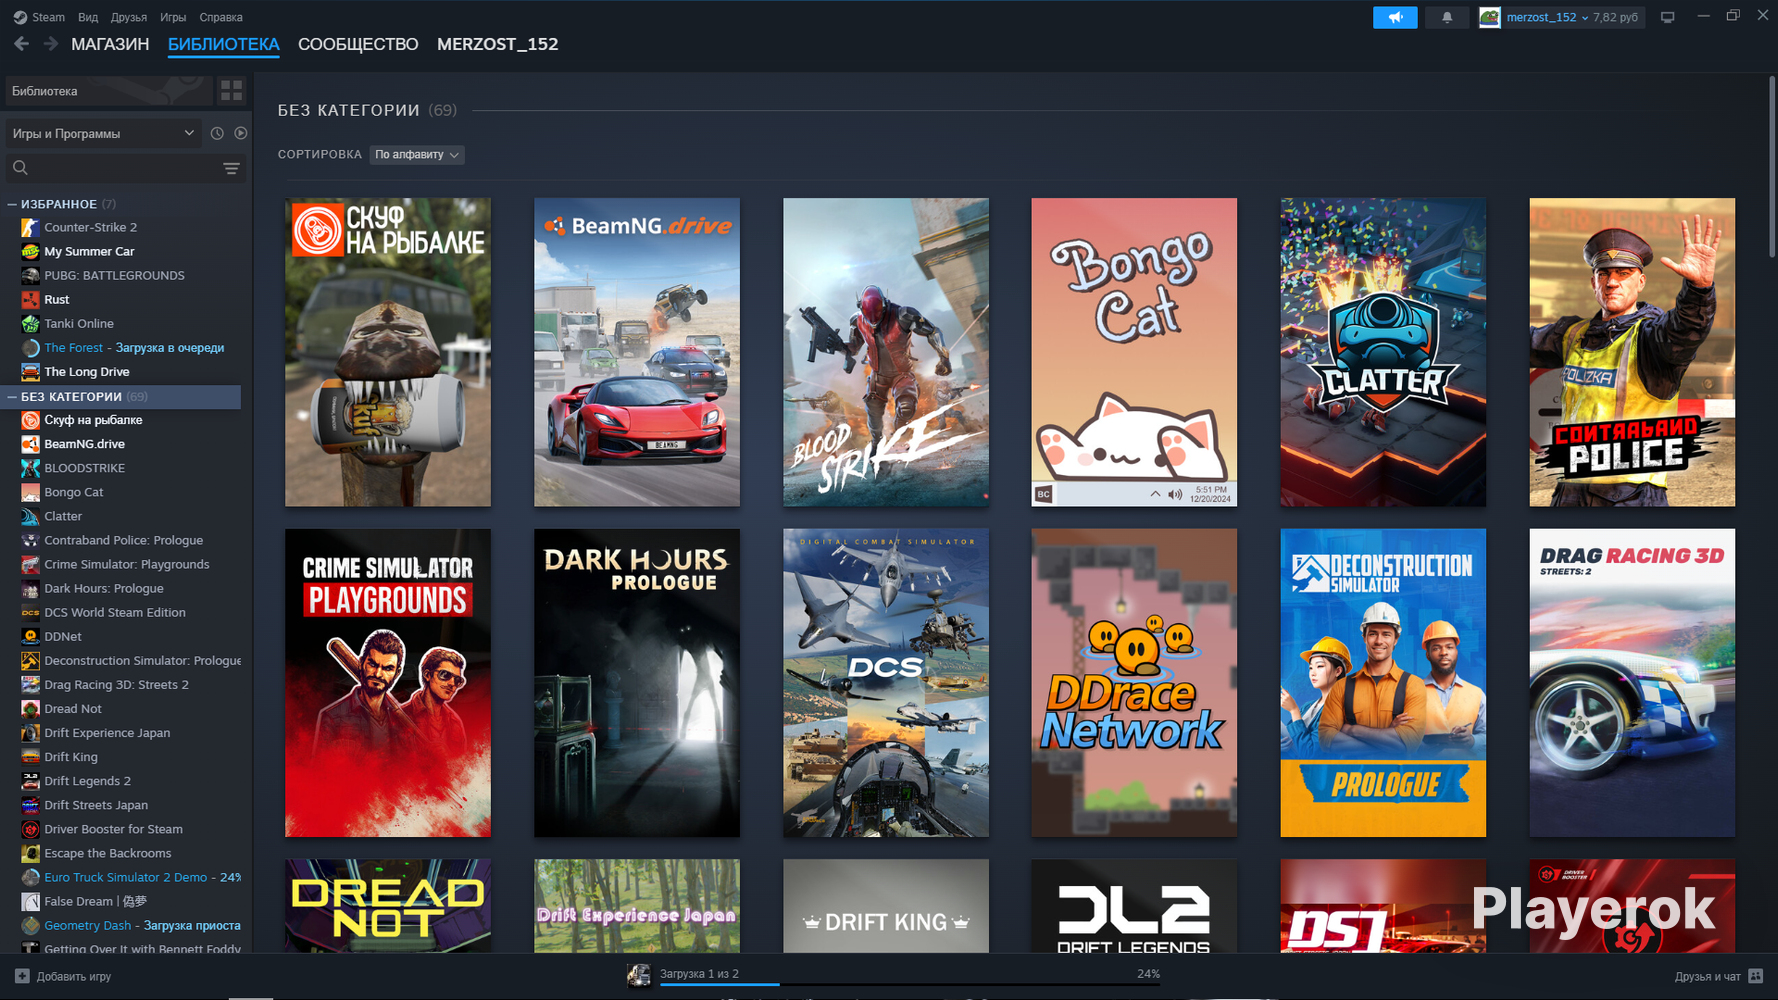Switch to the МАГАЗИН tab
This screenshot has height=1000, width=1778.
point(110,44)
